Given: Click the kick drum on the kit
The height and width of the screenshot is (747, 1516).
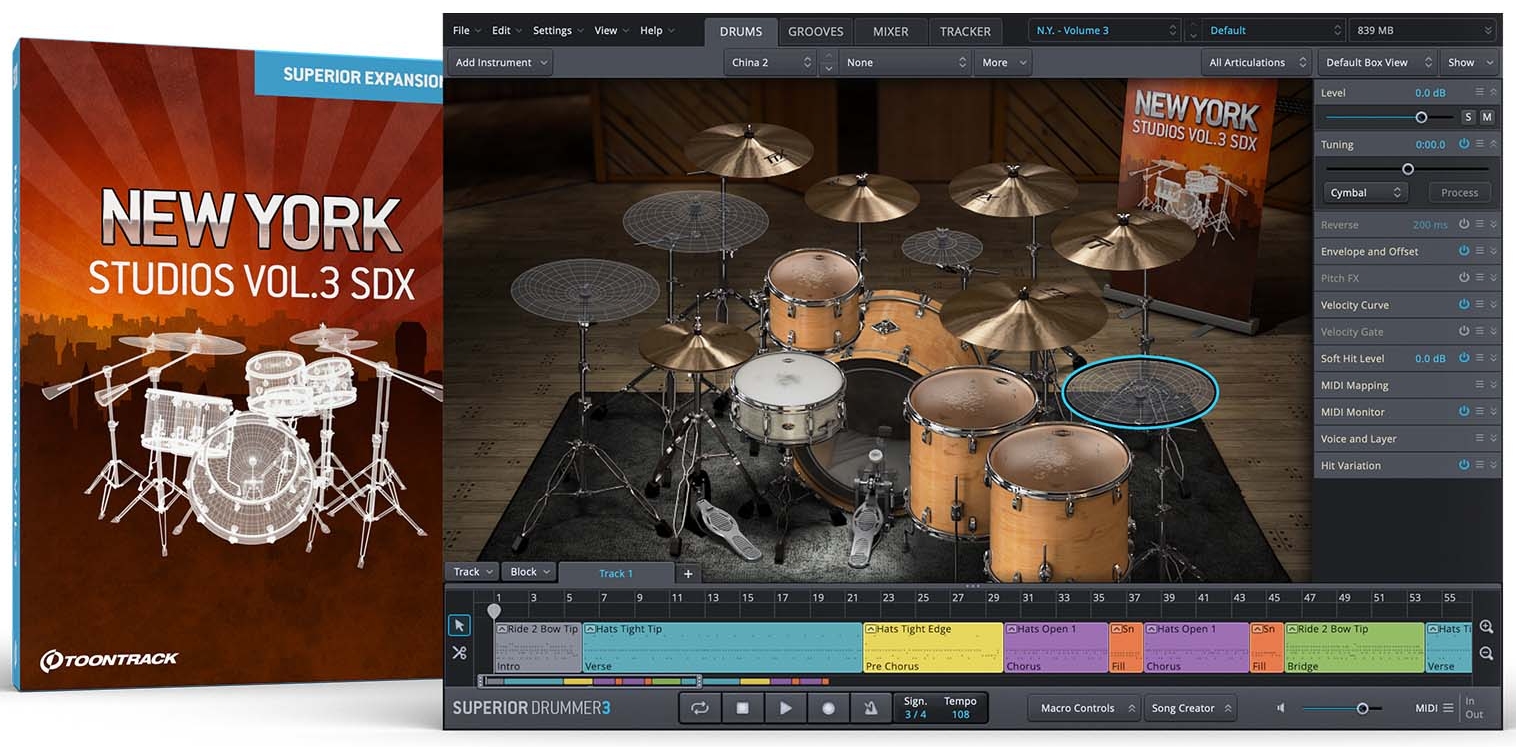Looking at the screenshot, I should [x=858, y=440].
